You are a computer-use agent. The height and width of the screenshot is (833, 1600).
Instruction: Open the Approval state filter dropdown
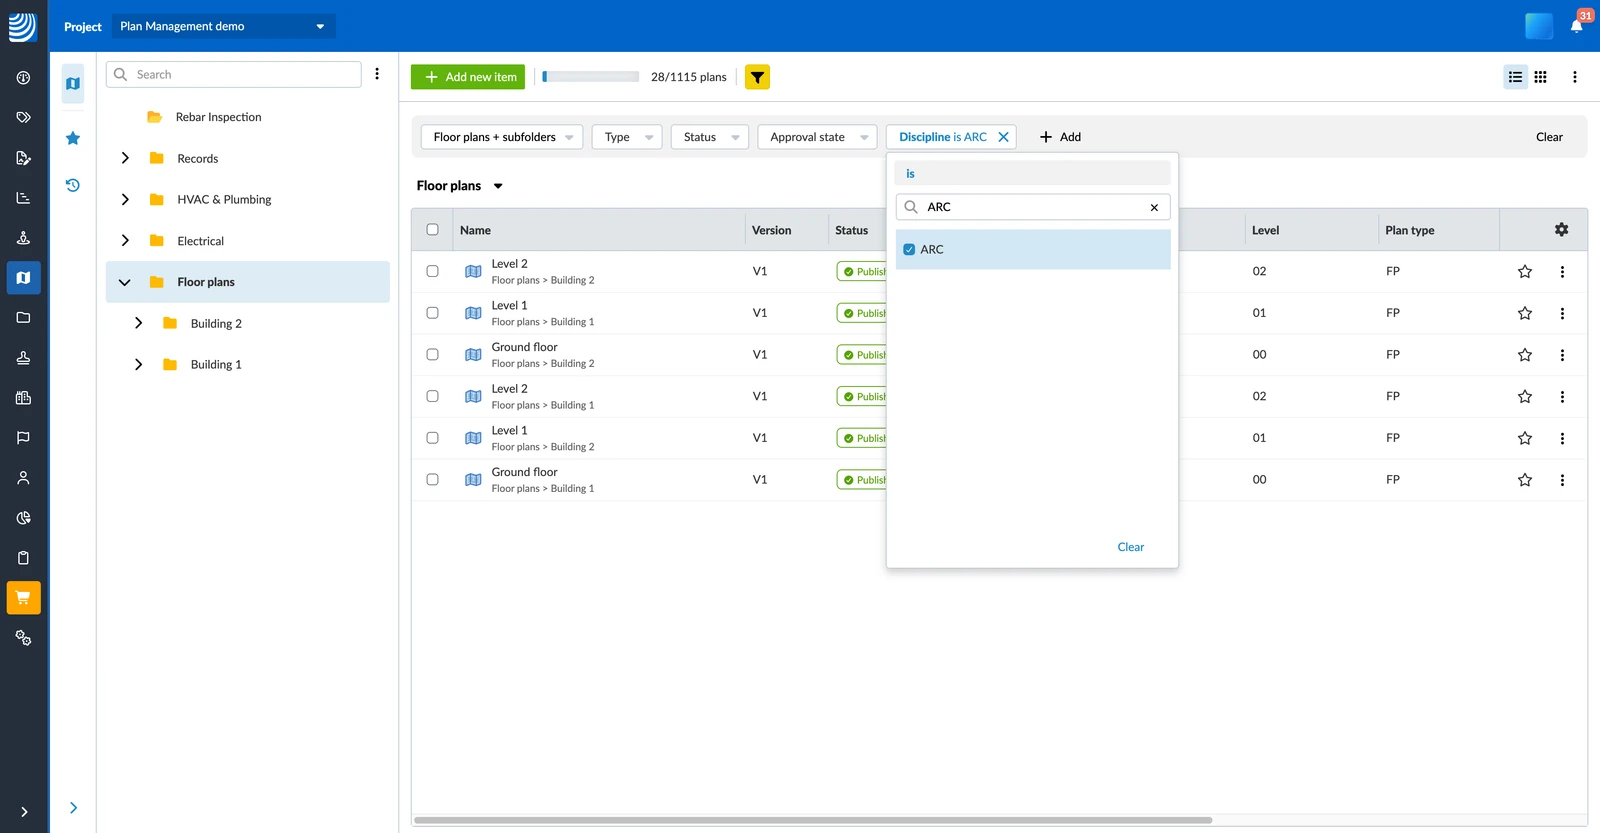tap(817, 137)
